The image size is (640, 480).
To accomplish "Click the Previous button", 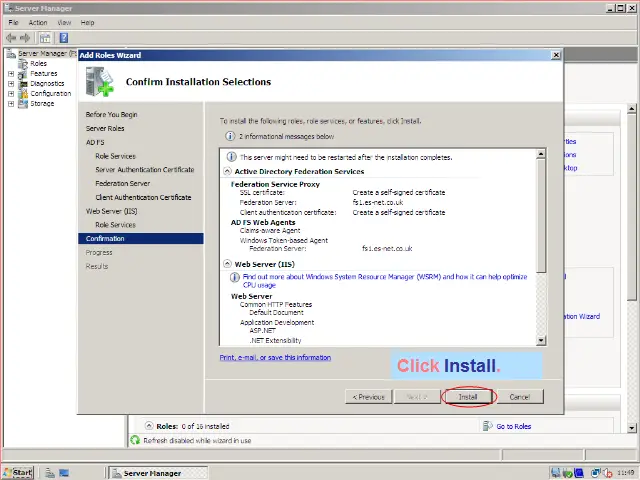I will click(x=369, y=397).
